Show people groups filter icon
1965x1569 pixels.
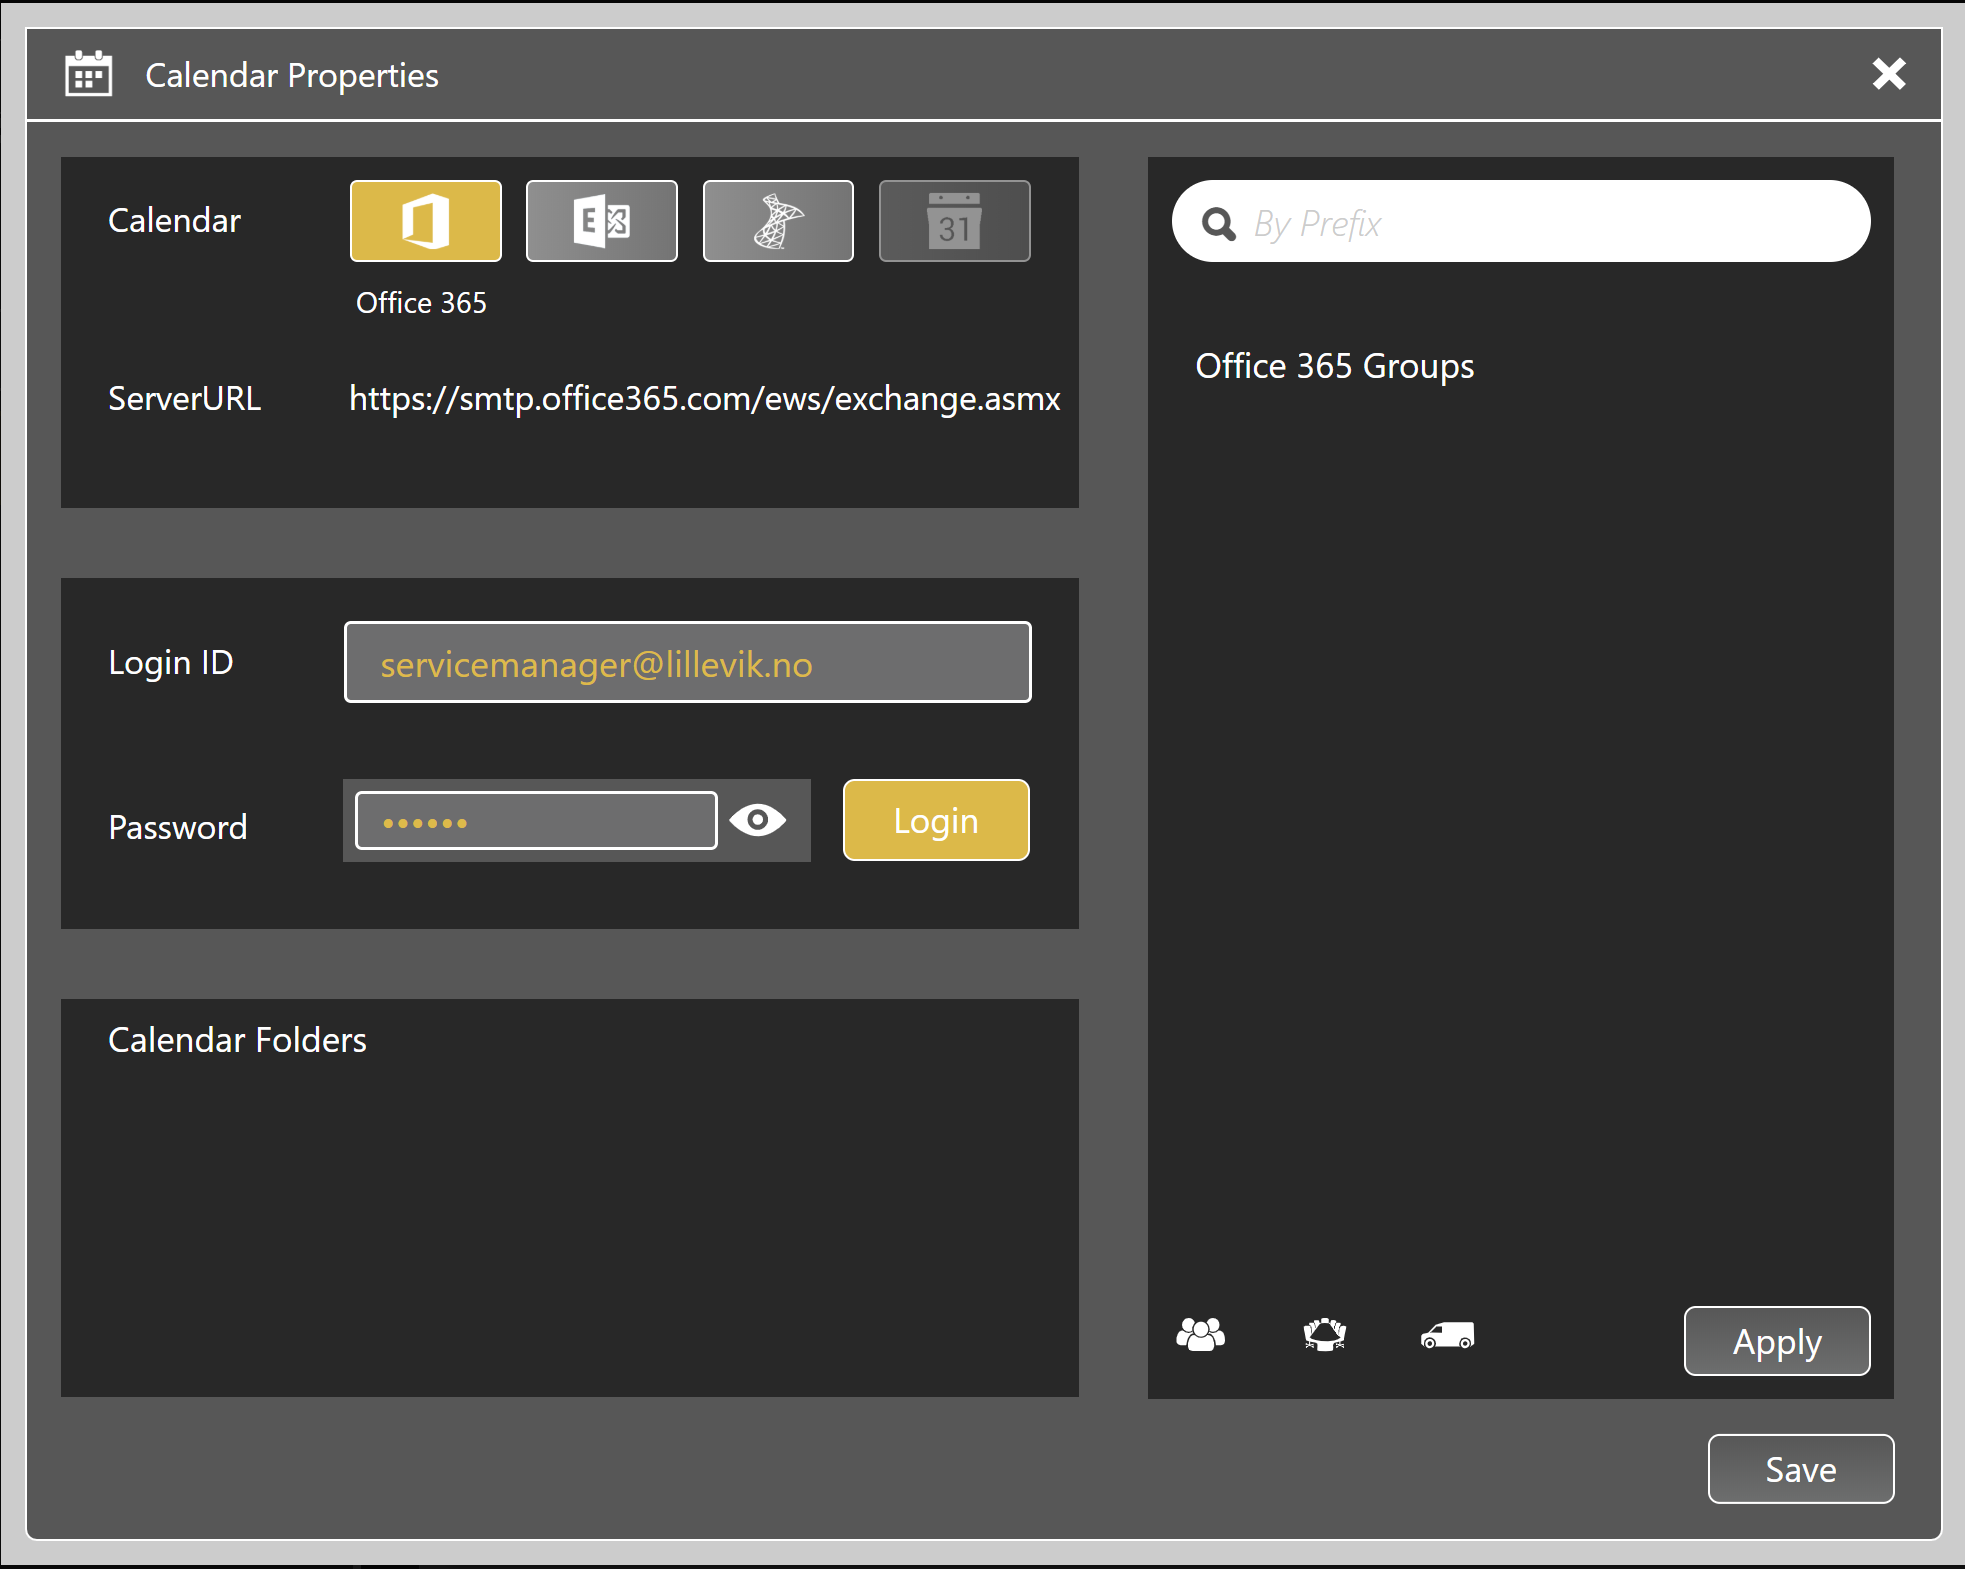coord(1201,1335)
